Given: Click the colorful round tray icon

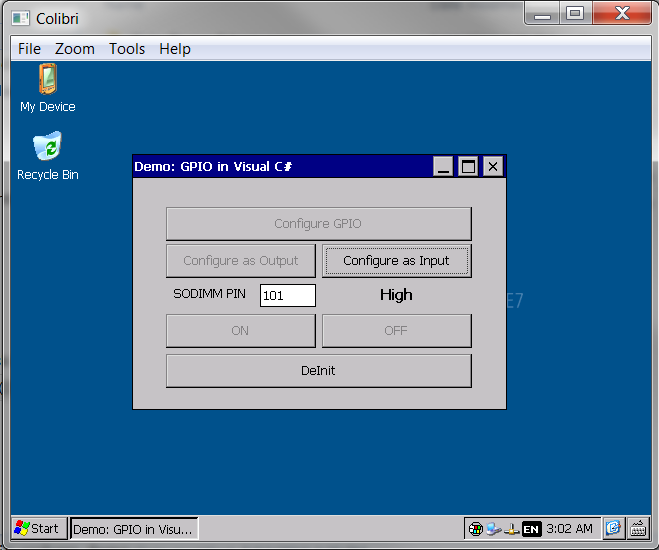Looking at the screenshot, I should point(475,529).
